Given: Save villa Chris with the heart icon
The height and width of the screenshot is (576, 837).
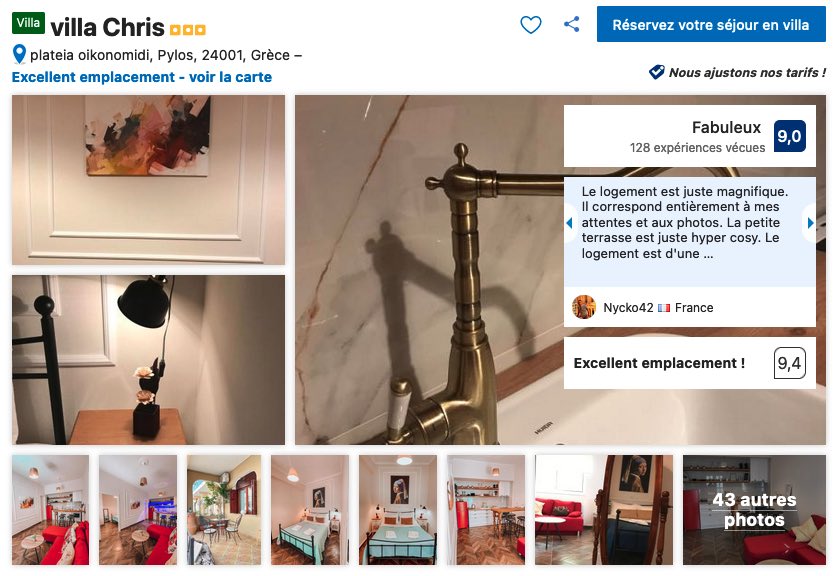Looking at the screenshot, I should pyautogui.click(x=531, y=25).
